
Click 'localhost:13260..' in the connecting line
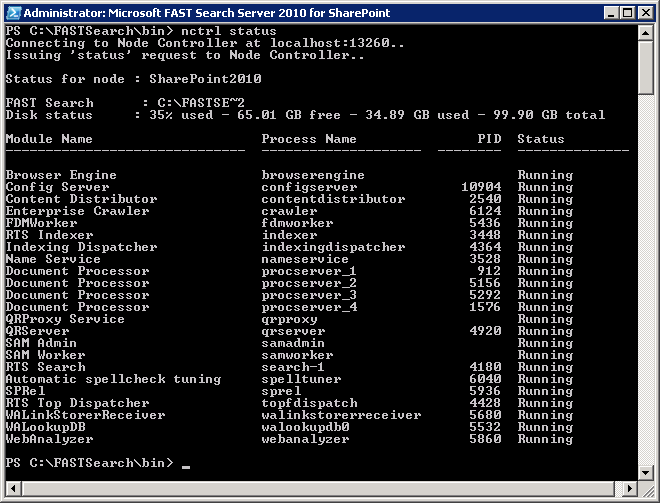pyautogui.click(x=337, y=43)
